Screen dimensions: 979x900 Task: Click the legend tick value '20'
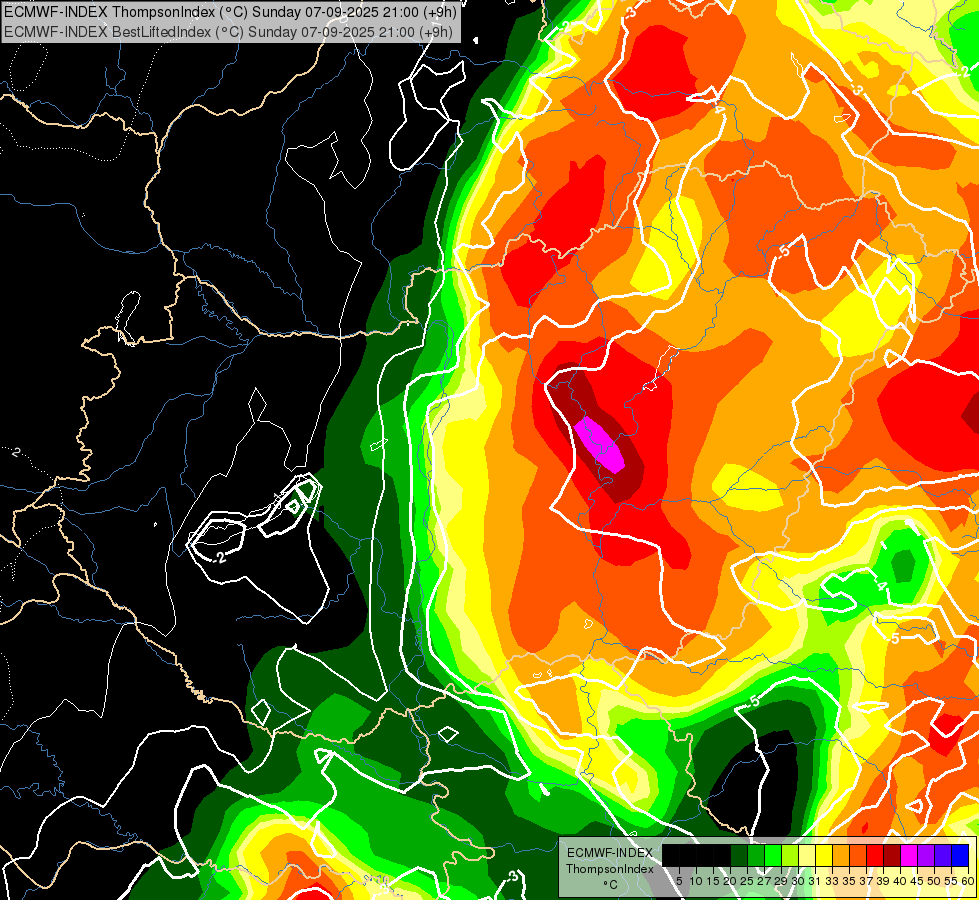click(x=730, y=881)
